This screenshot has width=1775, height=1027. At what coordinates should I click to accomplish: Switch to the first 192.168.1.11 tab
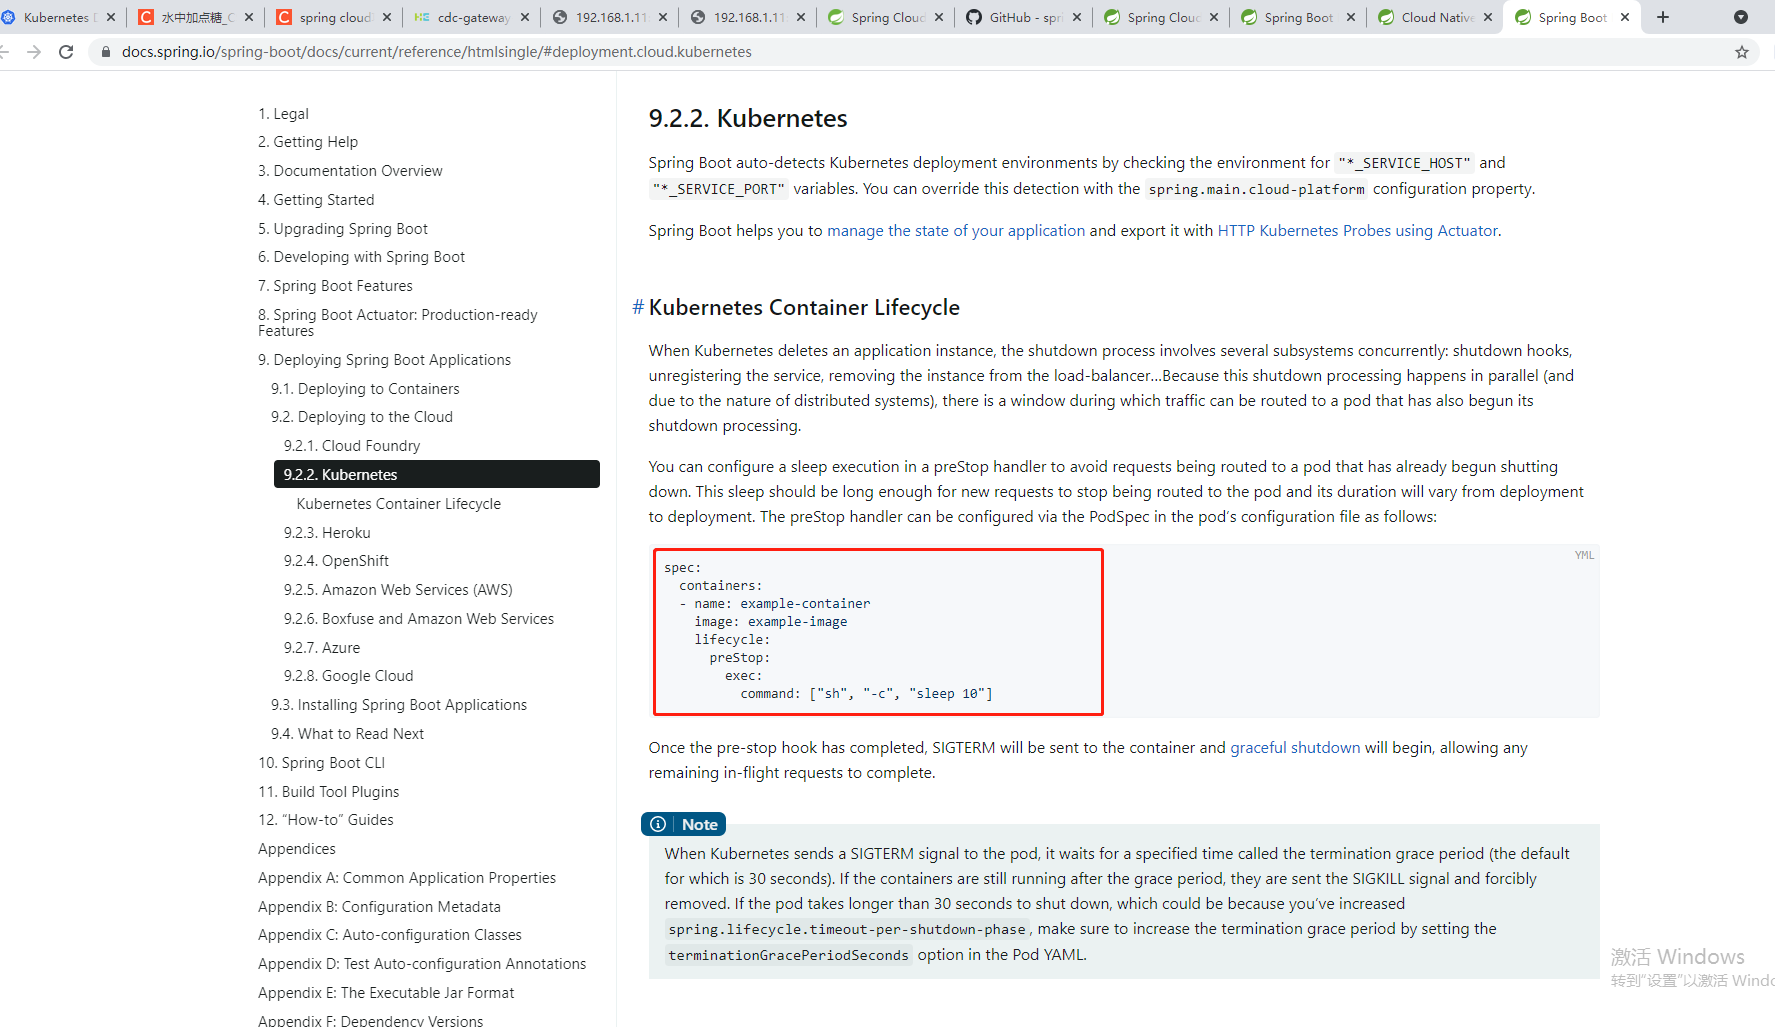610,17
